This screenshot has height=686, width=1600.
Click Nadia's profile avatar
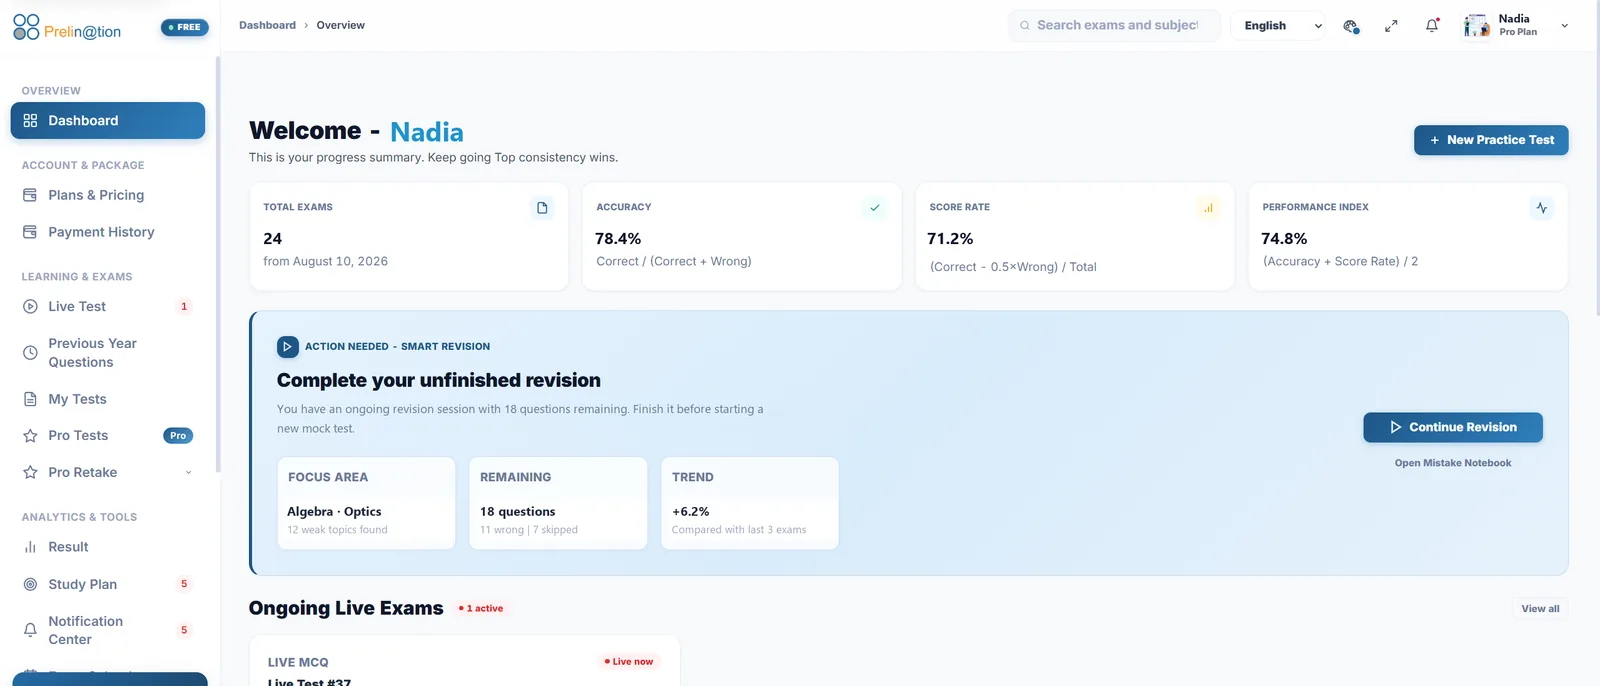pyautogui.click(x=1477, y=26)
